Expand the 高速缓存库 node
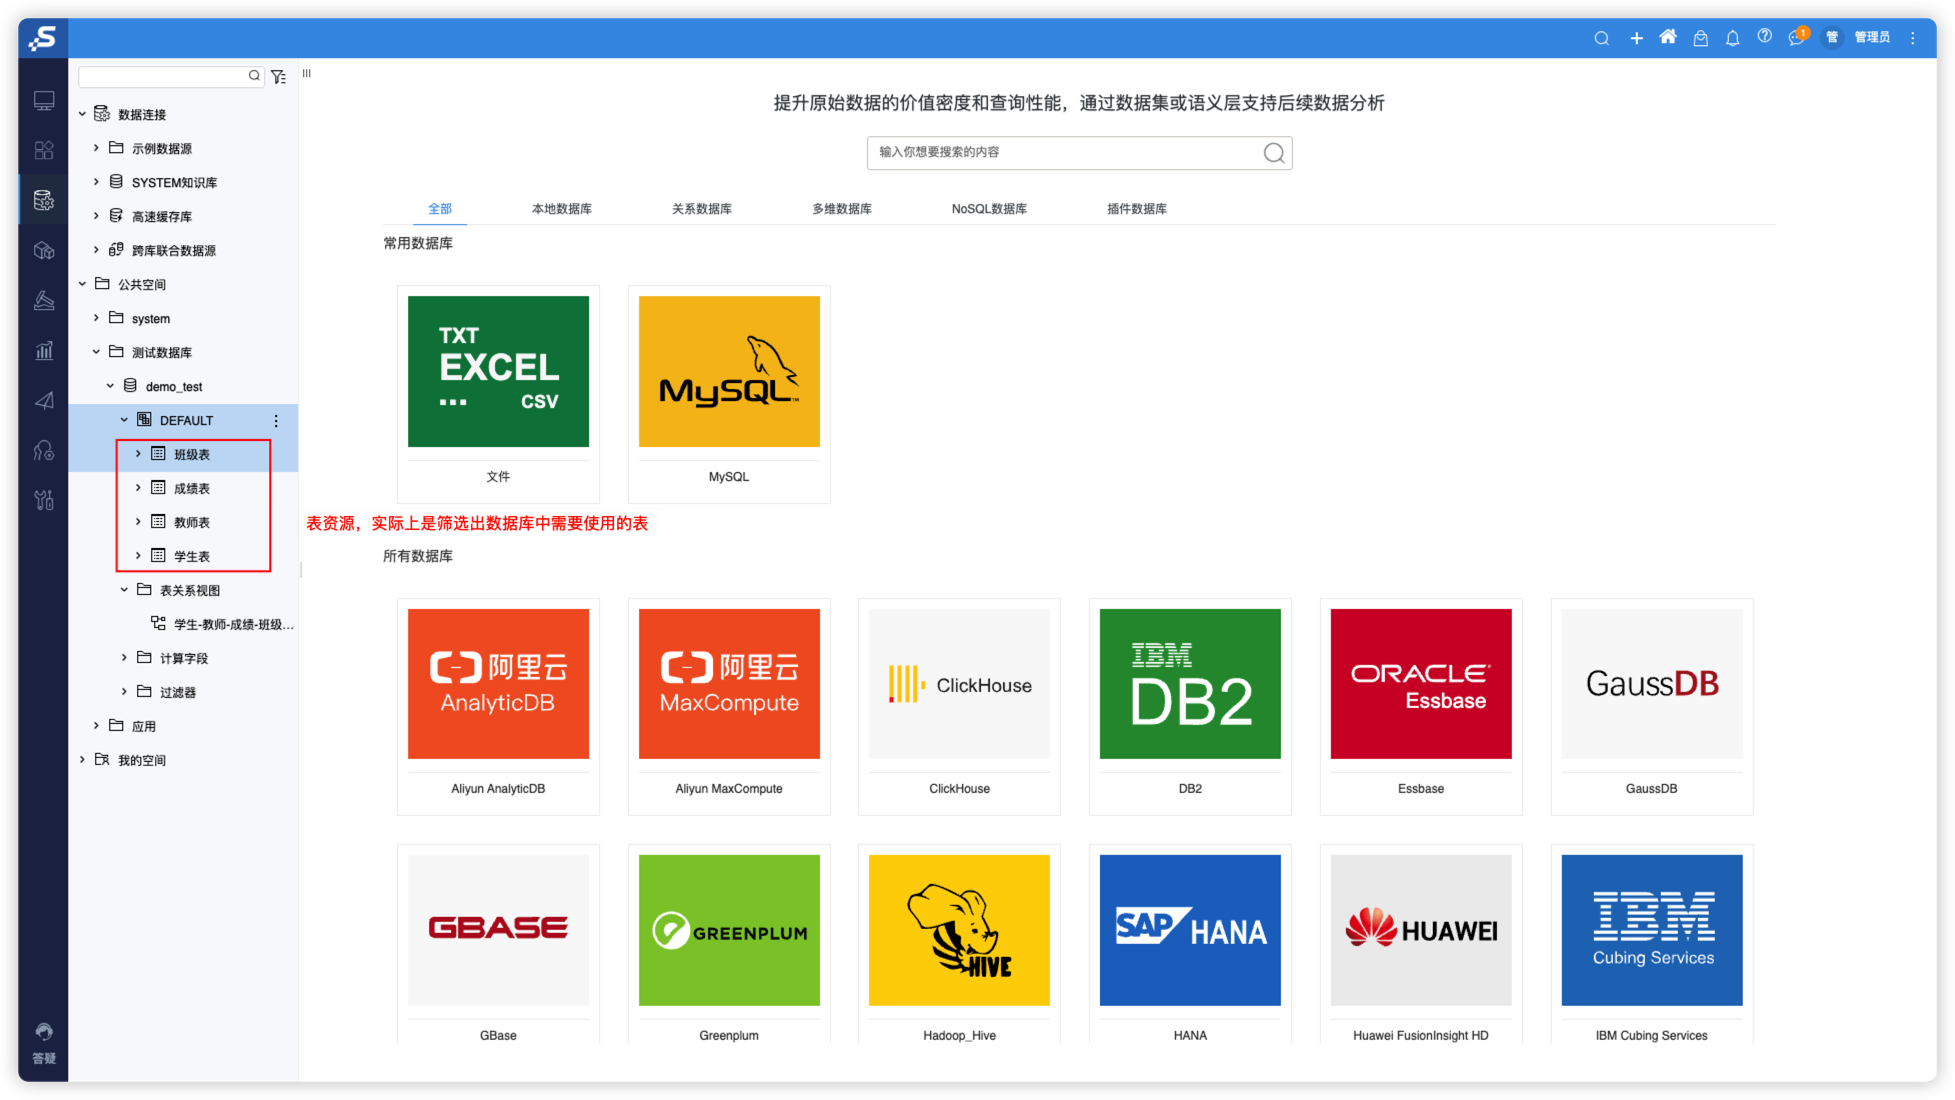Viewport: 1955px width, 1100px height. click(96, 216)
